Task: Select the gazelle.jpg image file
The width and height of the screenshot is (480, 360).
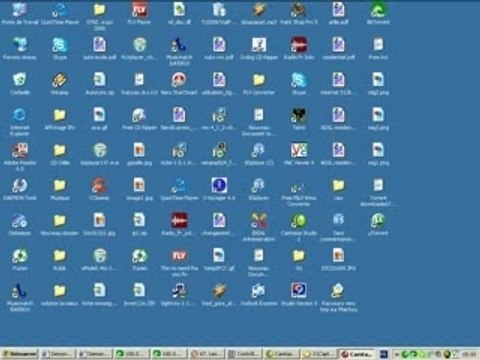Action: tap(139, 150)
